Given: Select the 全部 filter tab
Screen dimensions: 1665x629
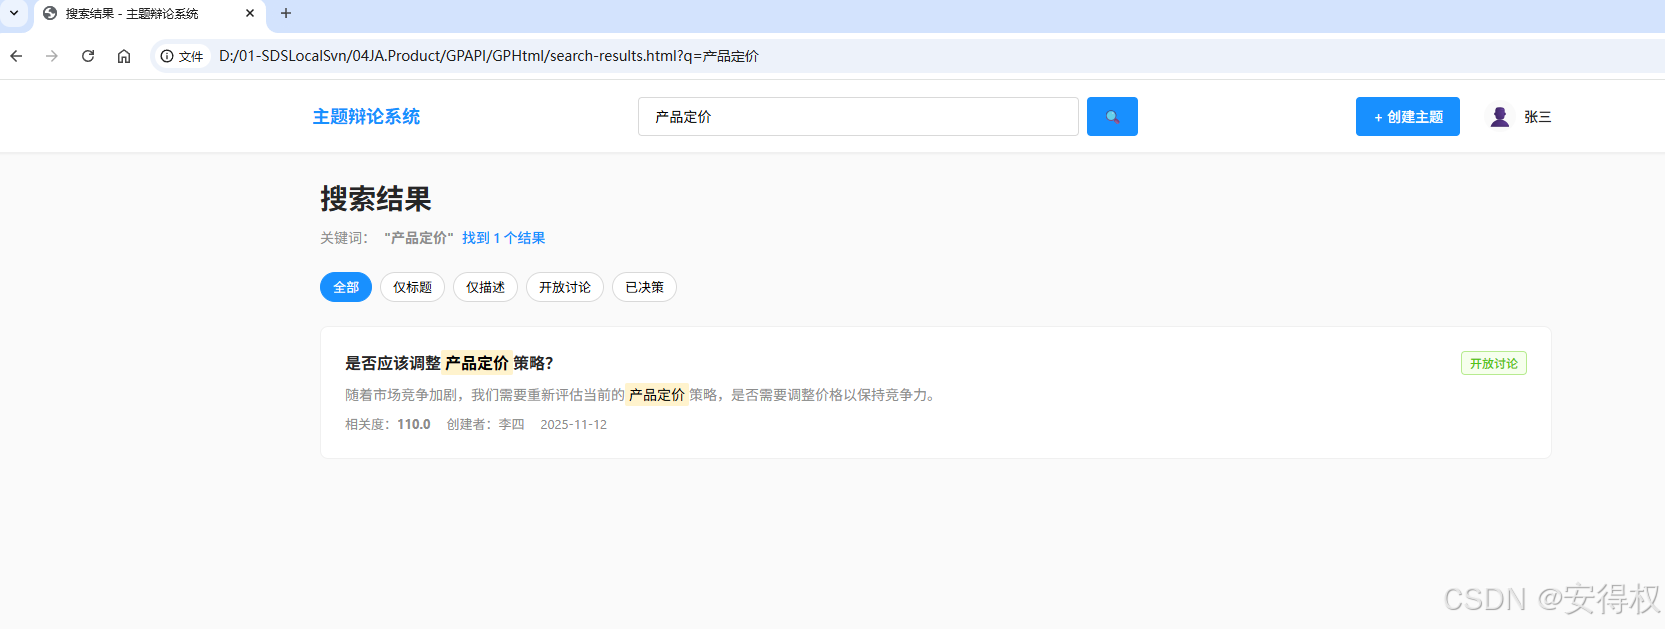Looking at the screenshot, I should 346,287.
